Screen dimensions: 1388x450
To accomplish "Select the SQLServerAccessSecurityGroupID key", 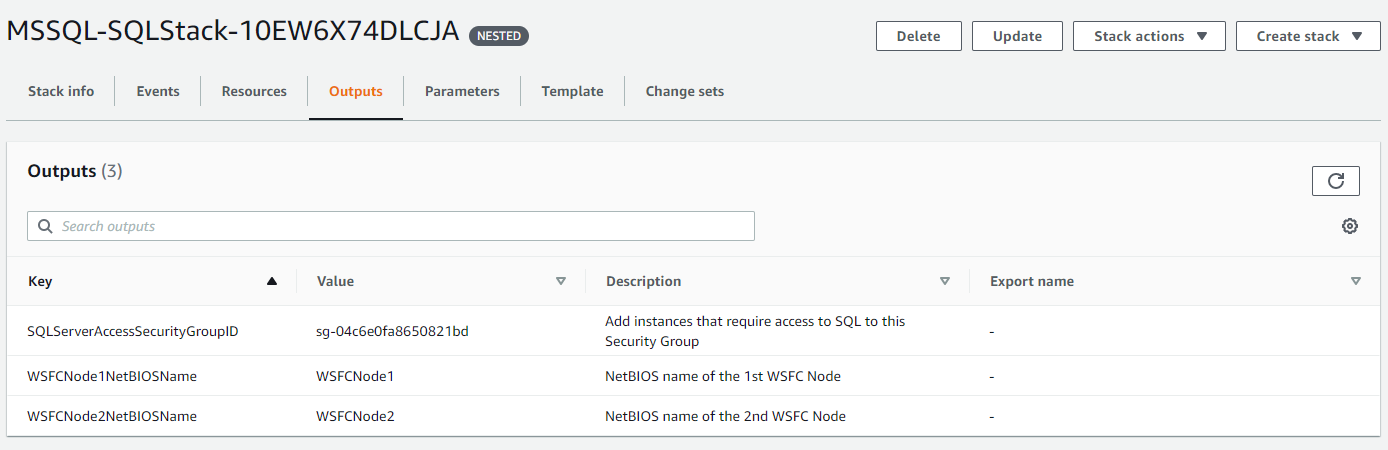I will tap(133, 331).
